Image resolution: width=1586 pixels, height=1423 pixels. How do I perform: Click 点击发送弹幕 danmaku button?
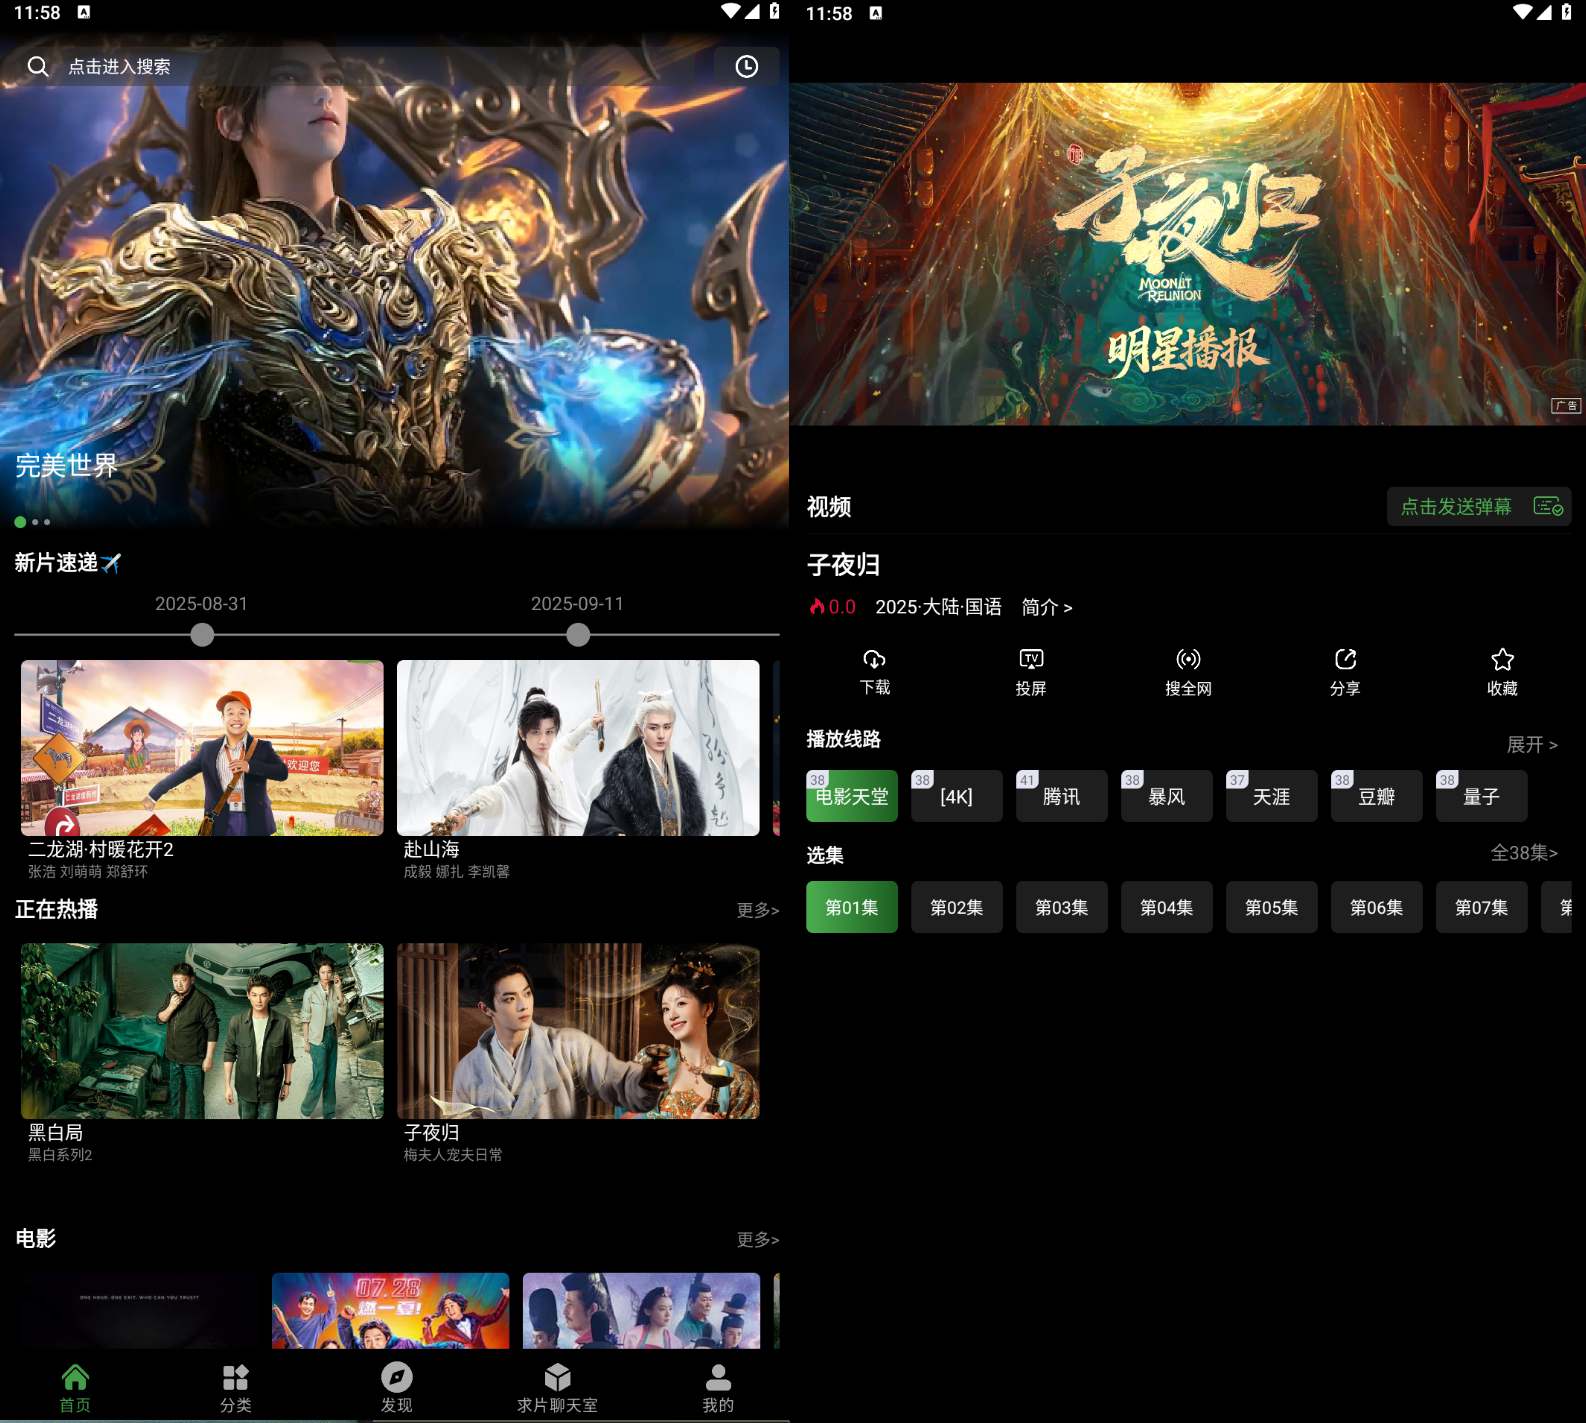click(x=1479, y=507)
